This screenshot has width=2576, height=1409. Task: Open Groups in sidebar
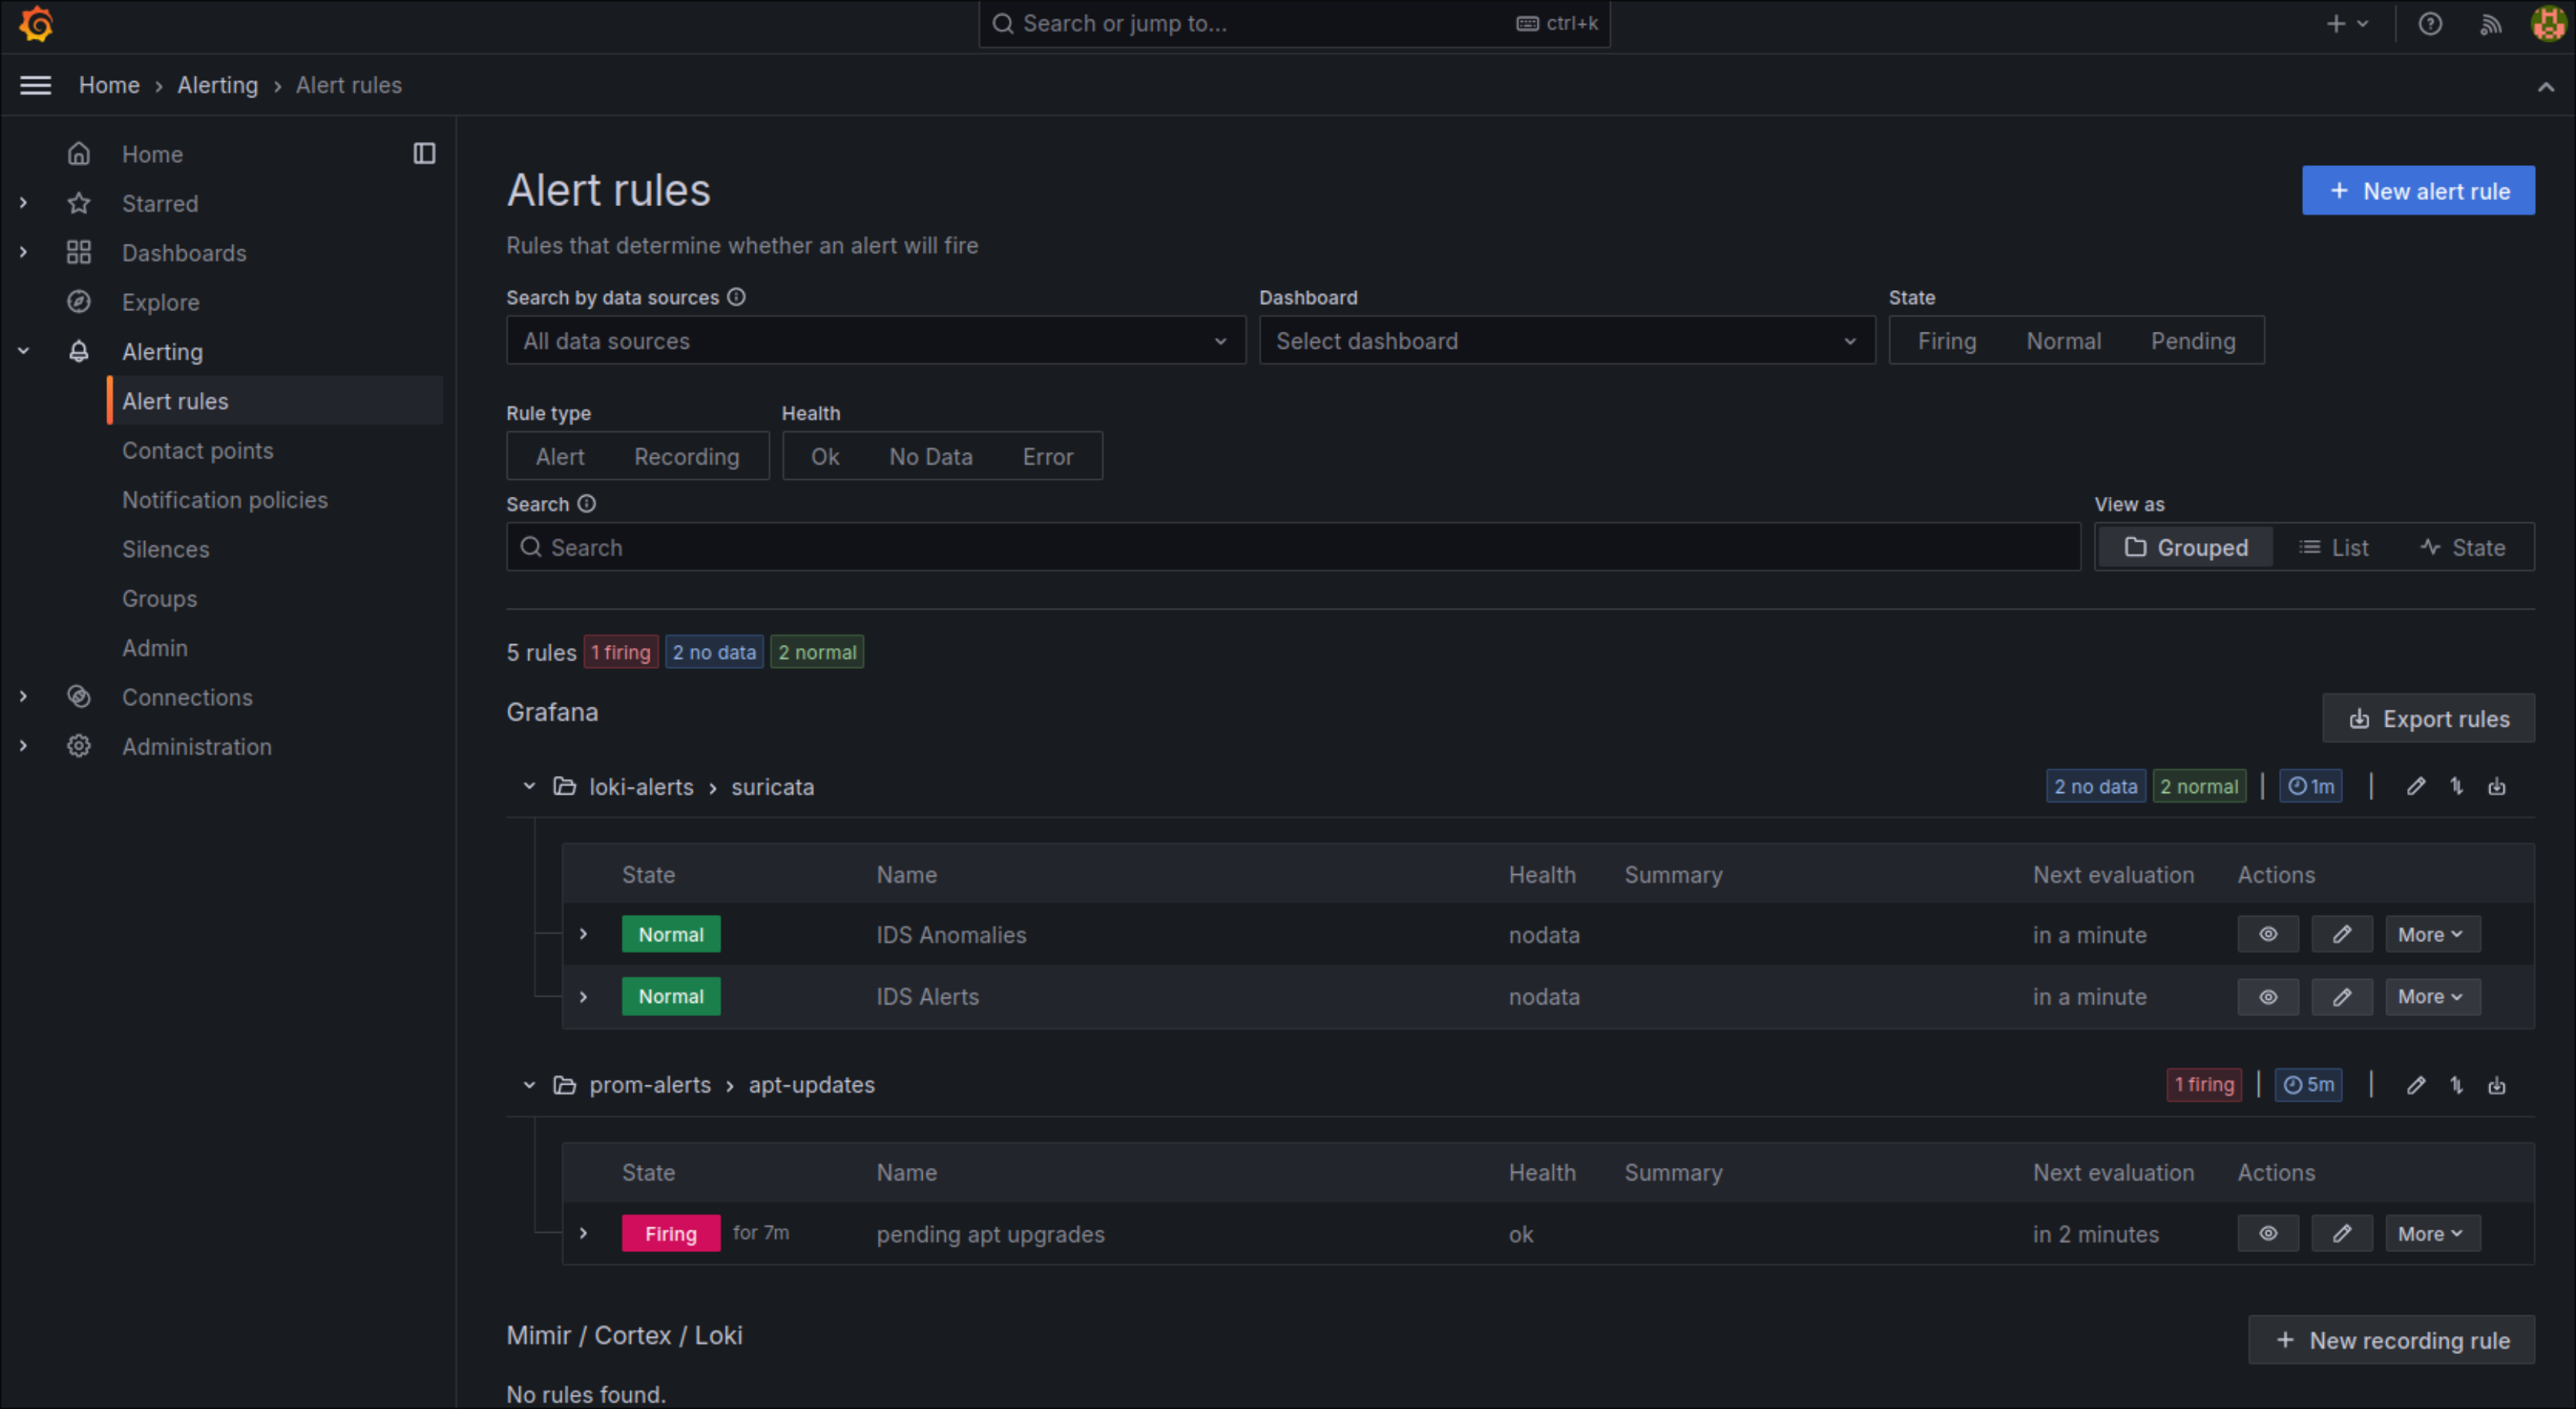[159, 598]
